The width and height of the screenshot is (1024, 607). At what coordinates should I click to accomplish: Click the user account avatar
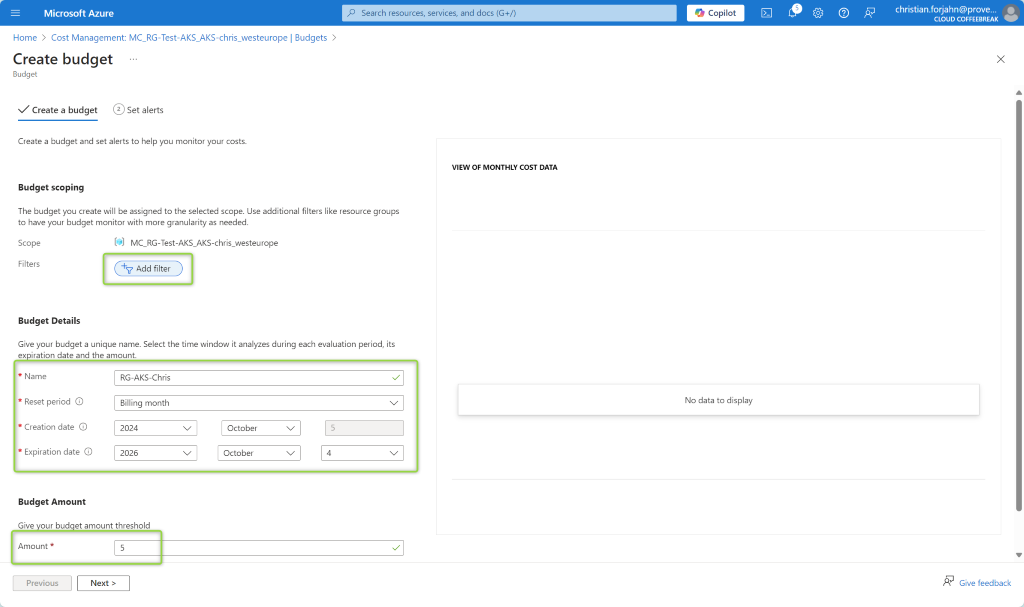[1010, 13]
